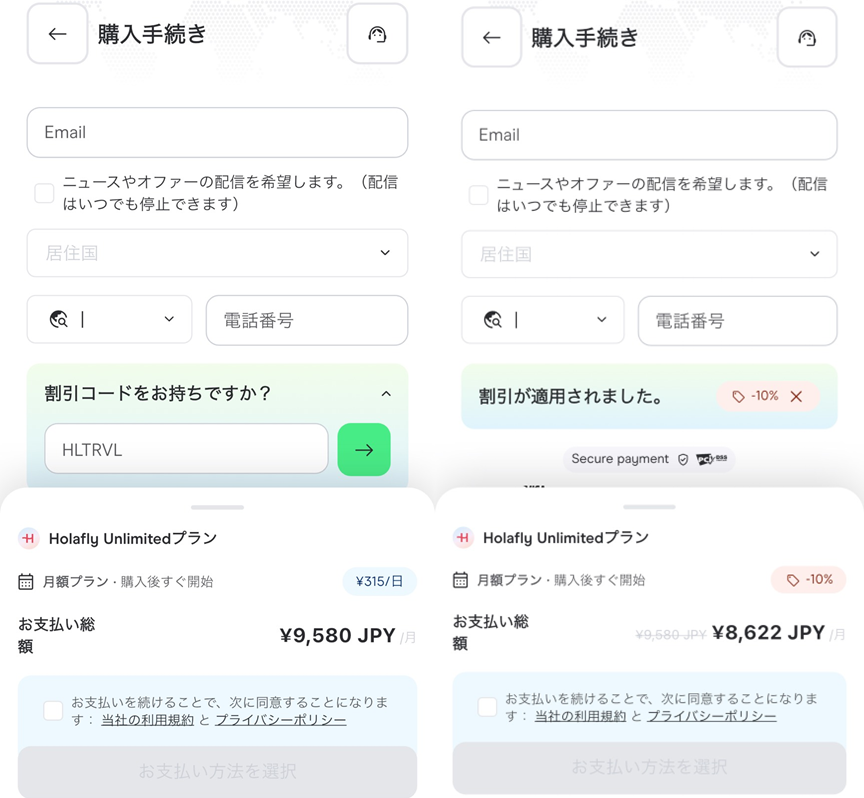Viewport: 864px width, 798px height.
Task: Tap the ¥315/日 price badge
Action: (x=379, y=581)
